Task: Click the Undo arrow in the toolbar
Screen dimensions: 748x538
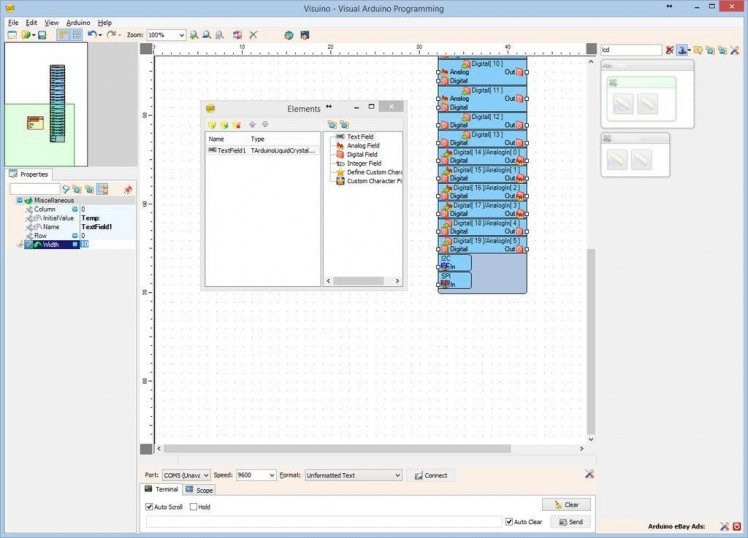Action: [91, 35]
